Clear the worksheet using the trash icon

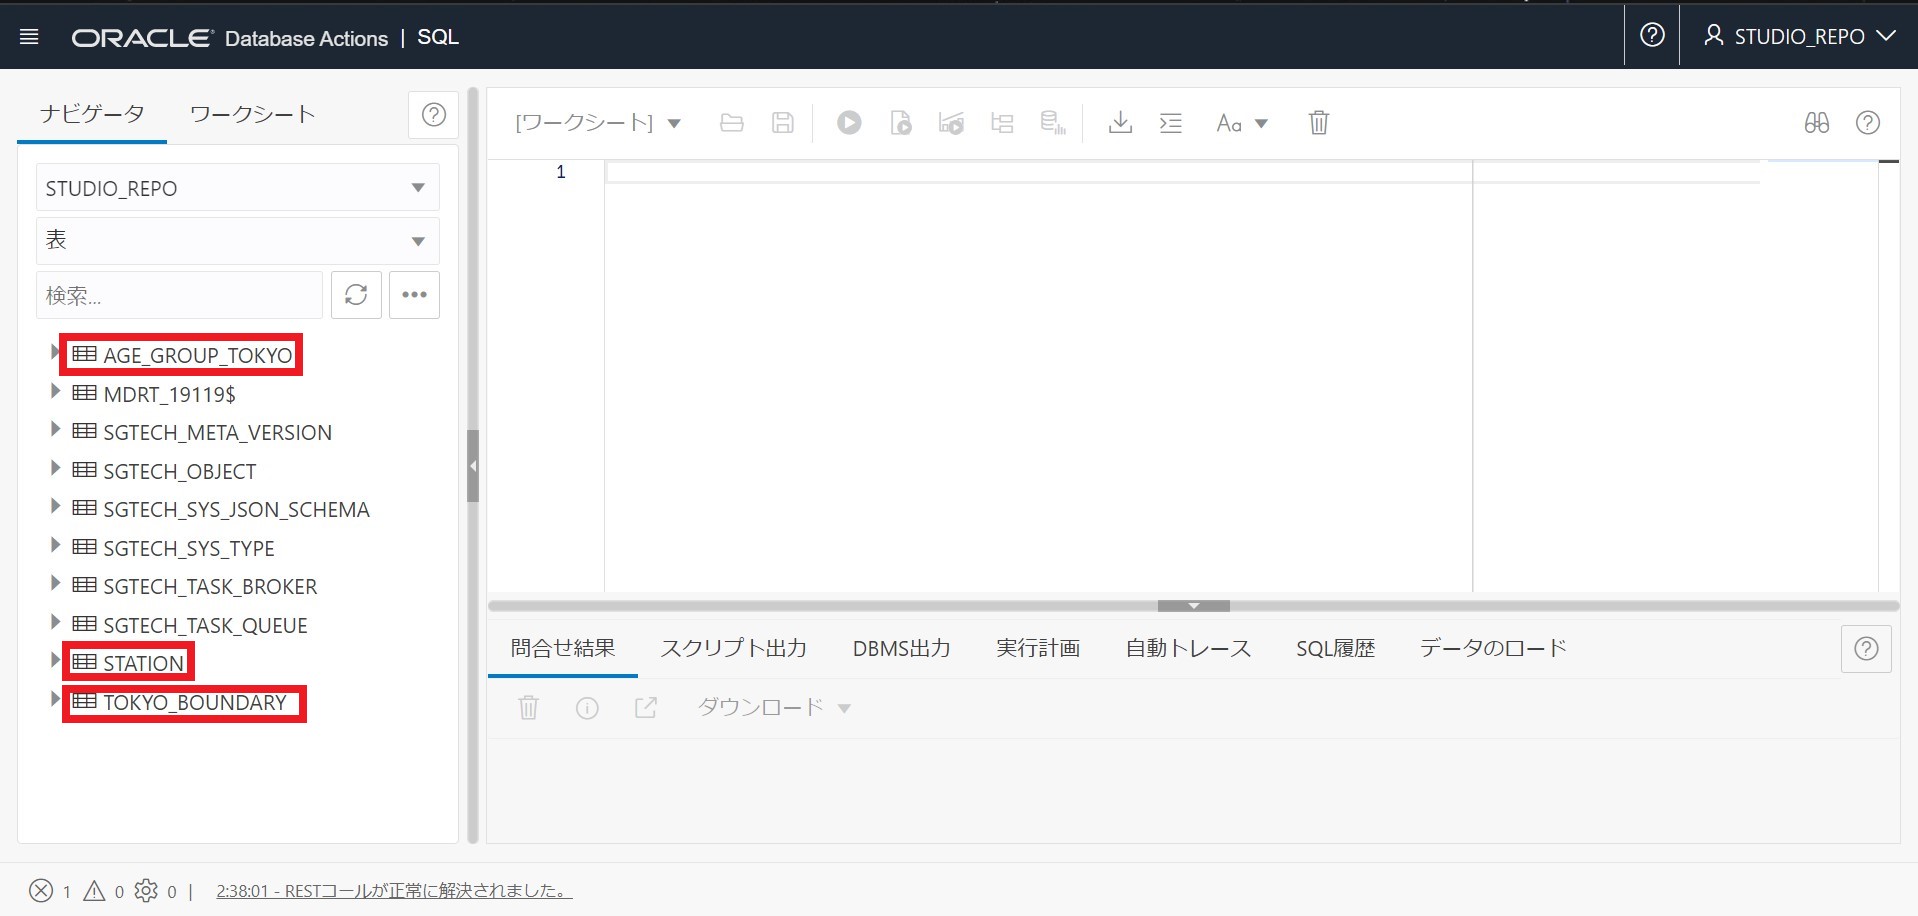pyautogui.click(x=1318, y=122)
